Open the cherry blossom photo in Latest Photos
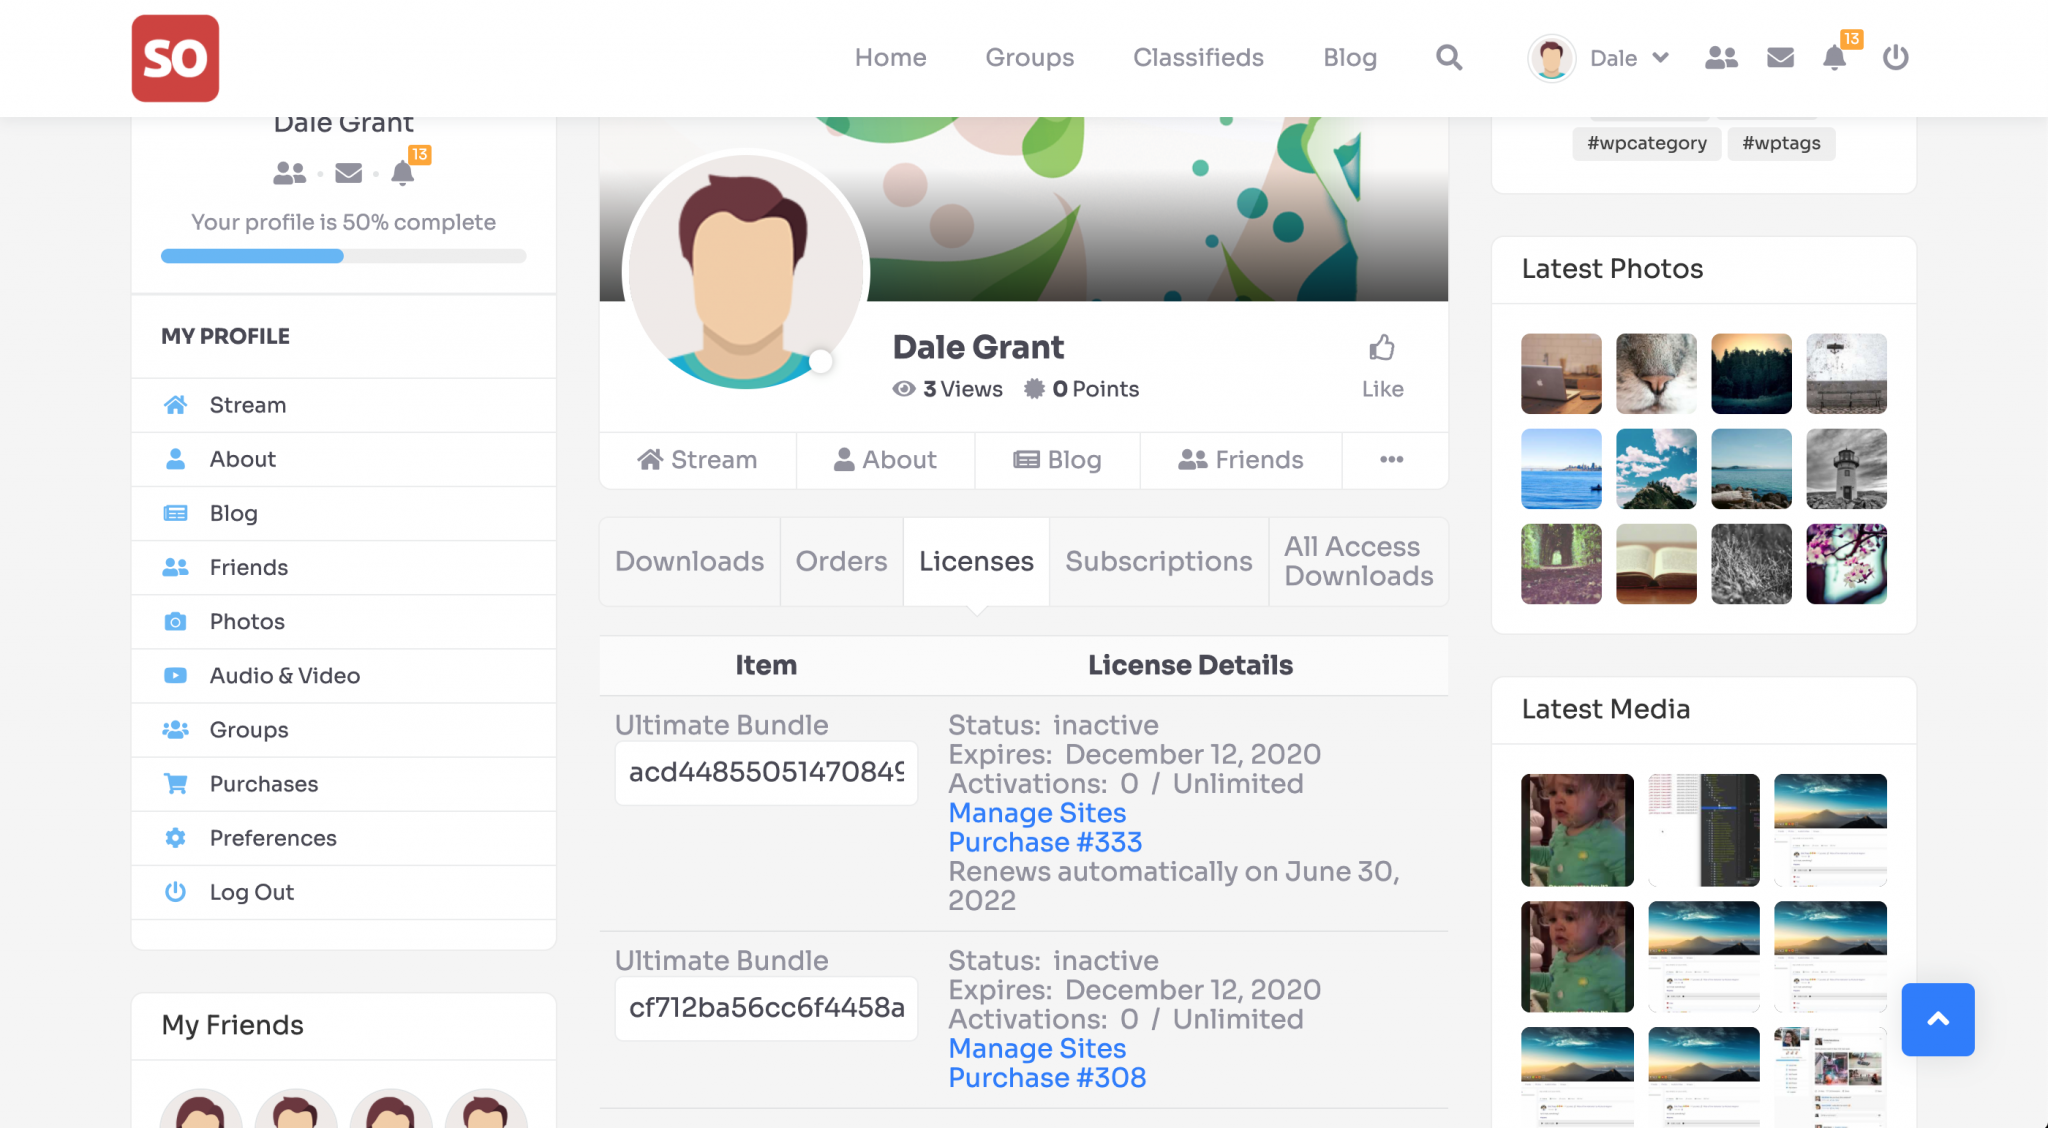The height and width of the screenshot is (1128, 2048). click(x=1846, y=564)
